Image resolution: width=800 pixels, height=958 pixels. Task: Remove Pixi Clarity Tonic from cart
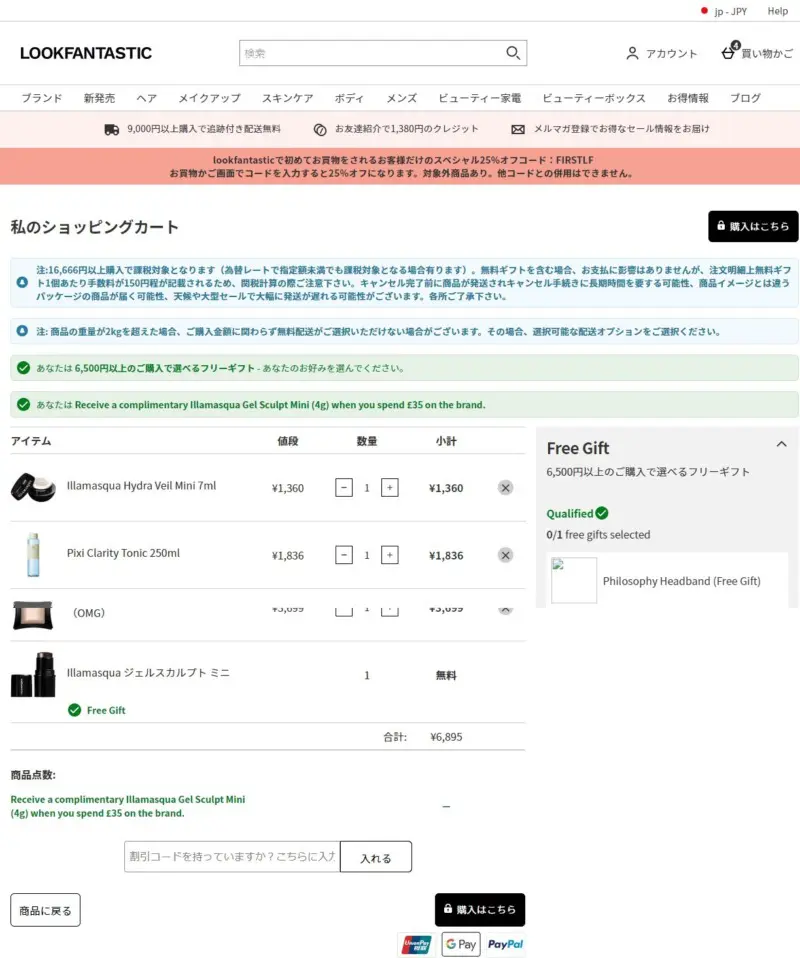(x=505, y=555)
